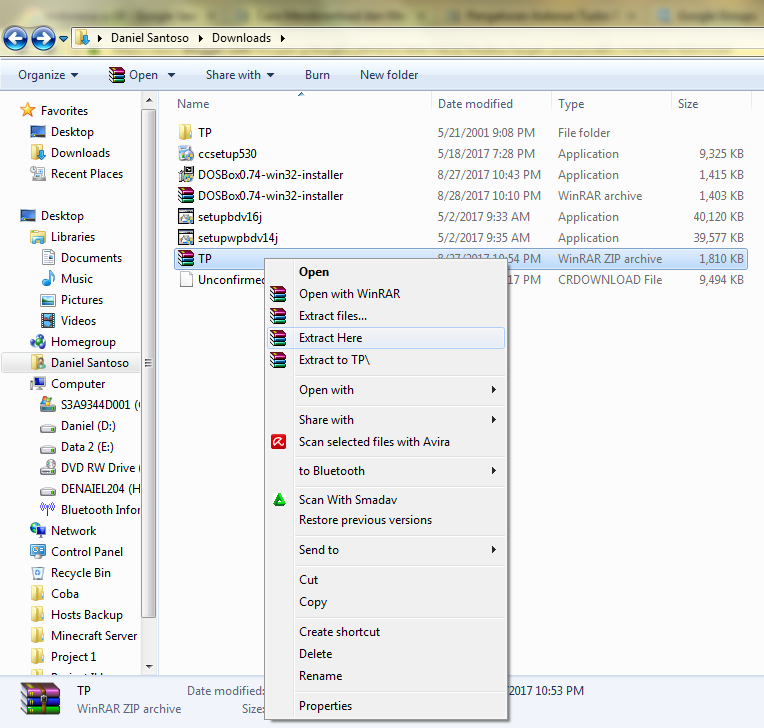Choose Copy from context menu
The height and width of the screenshot is (728, 764).
(386, 602)
